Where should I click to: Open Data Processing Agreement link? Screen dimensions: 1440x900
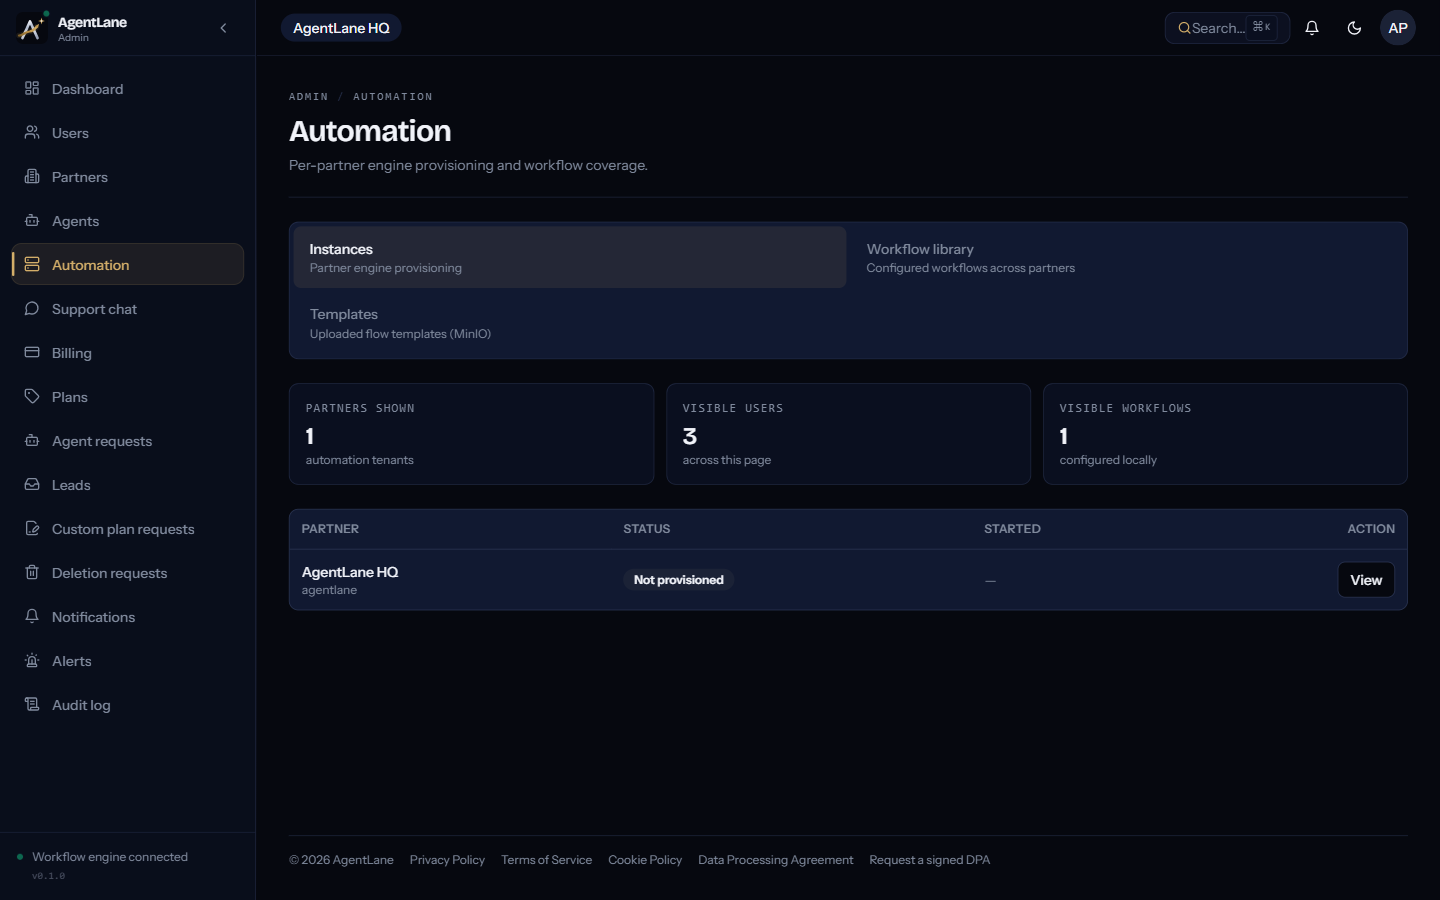(775, 860)
